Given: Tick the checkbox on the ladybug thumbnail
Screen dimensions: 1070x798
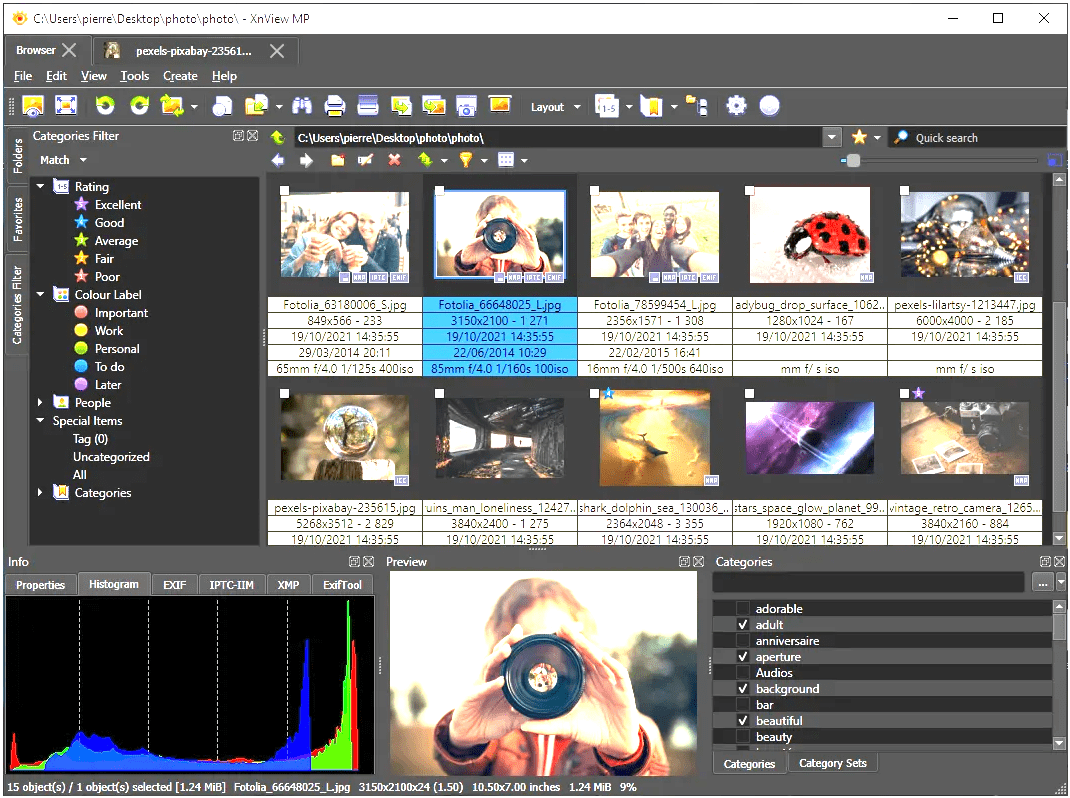Looking at the screenshot, I should [x=749, y=191].
